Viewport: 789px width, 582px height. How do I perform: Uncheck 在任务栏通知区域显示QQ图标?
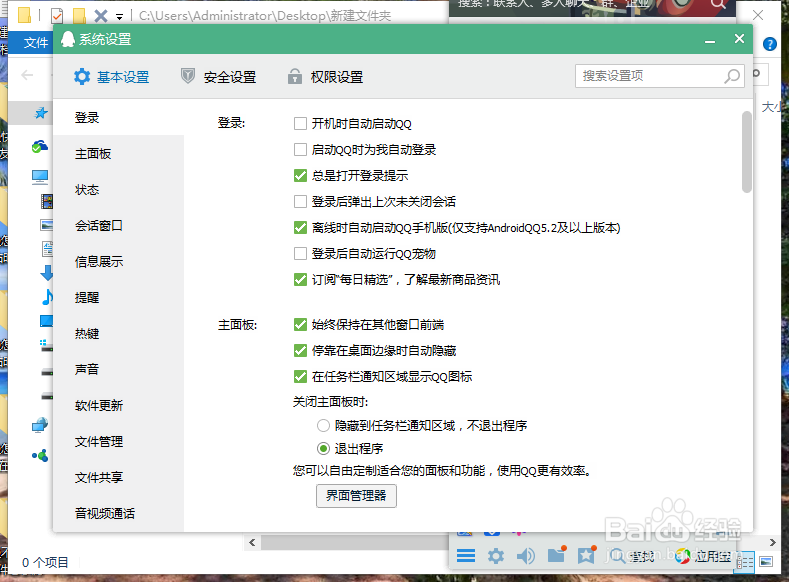click(300, 377)
